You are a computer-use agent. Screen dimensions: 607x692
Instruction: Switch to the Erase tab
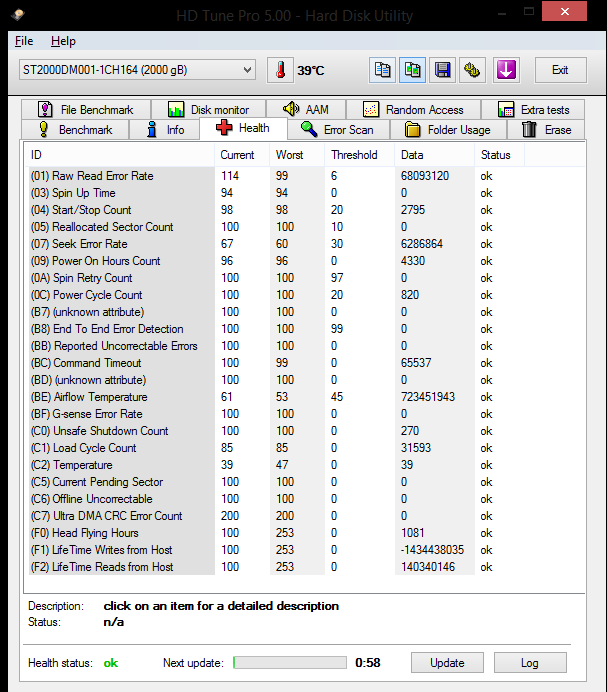coord(547,130)
